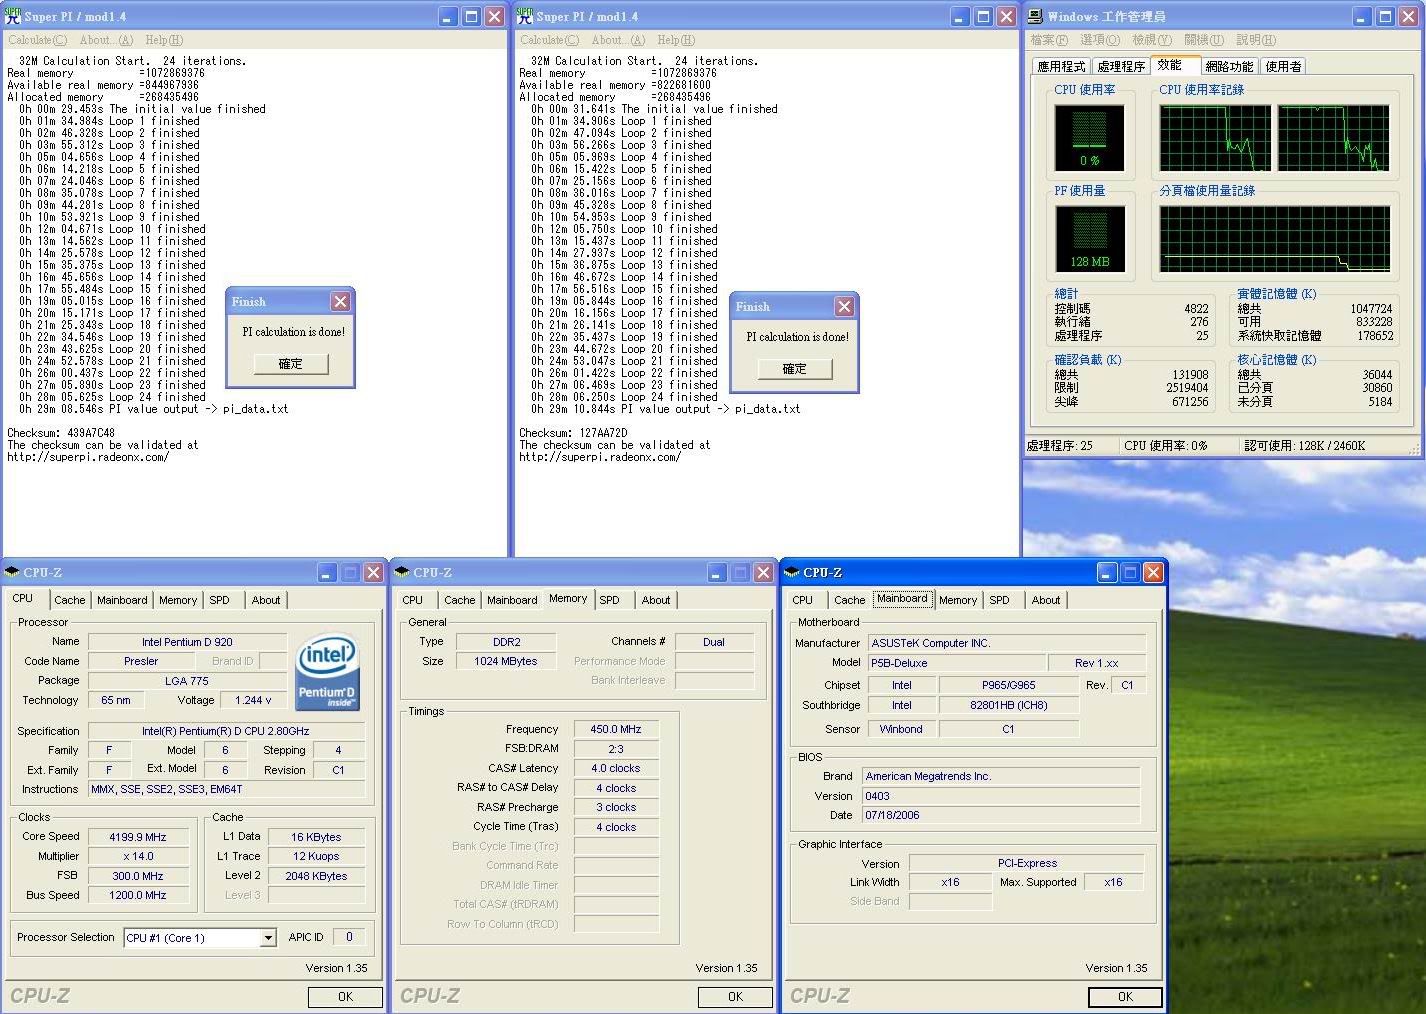Open CPU tab in middle CPU-Z window
This screenshot has width=1426, height=1014.
pyautogui.click(x=413, y=600)
